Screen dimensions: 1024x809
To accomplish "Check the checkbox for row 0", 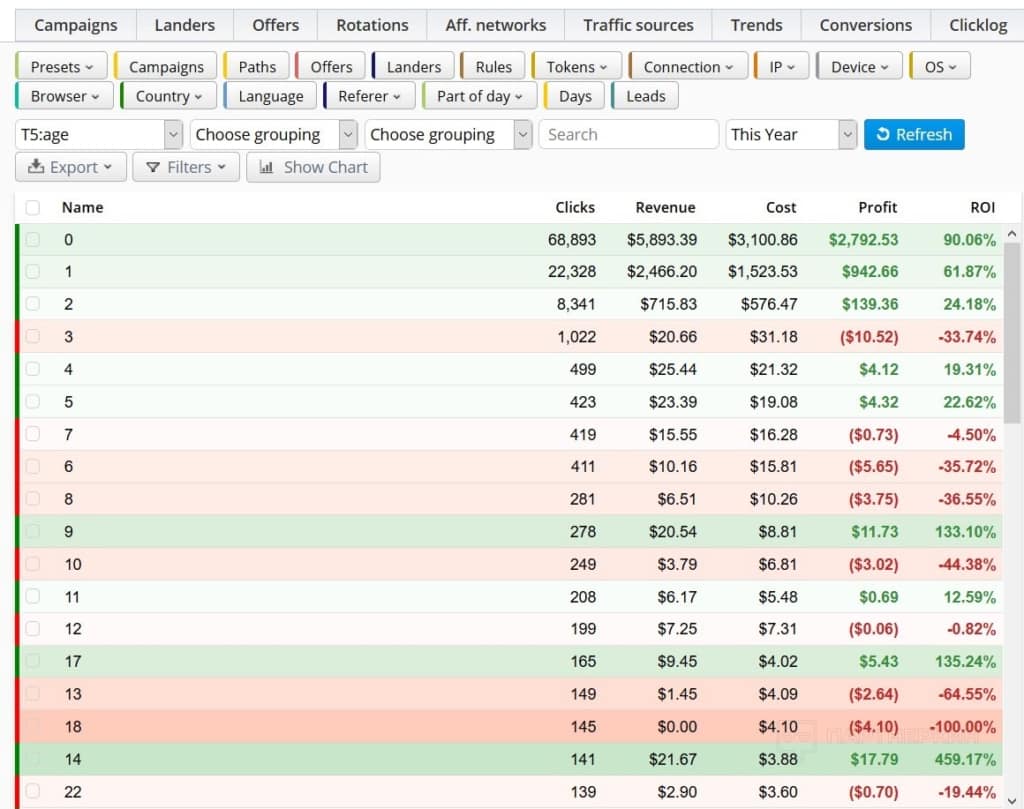I will 33,239.
